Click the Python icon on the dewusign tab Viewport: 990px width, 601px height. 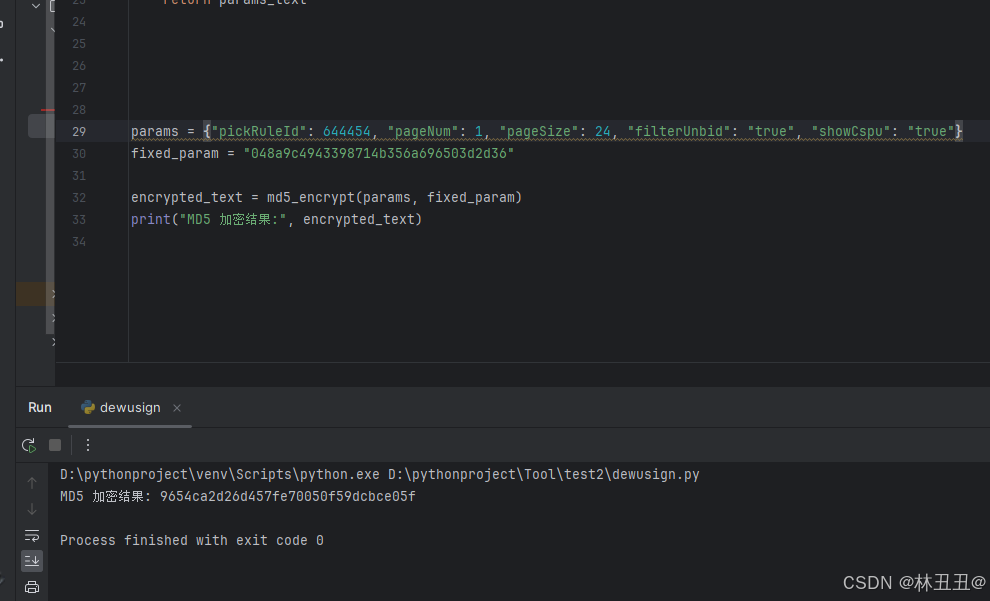coord(88,408)
